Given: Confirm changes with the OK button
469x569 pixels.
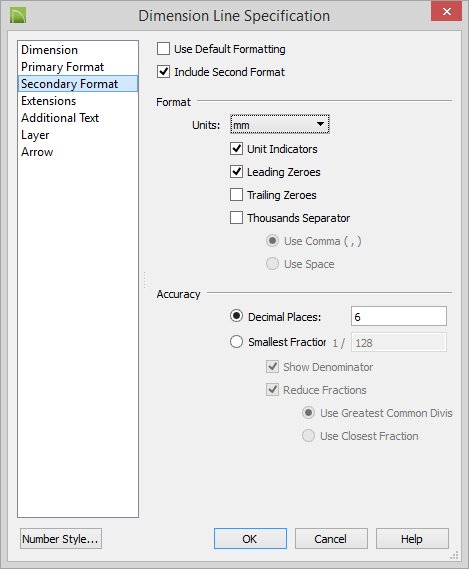Looking at the screenshot, I should tap(250, 539).
